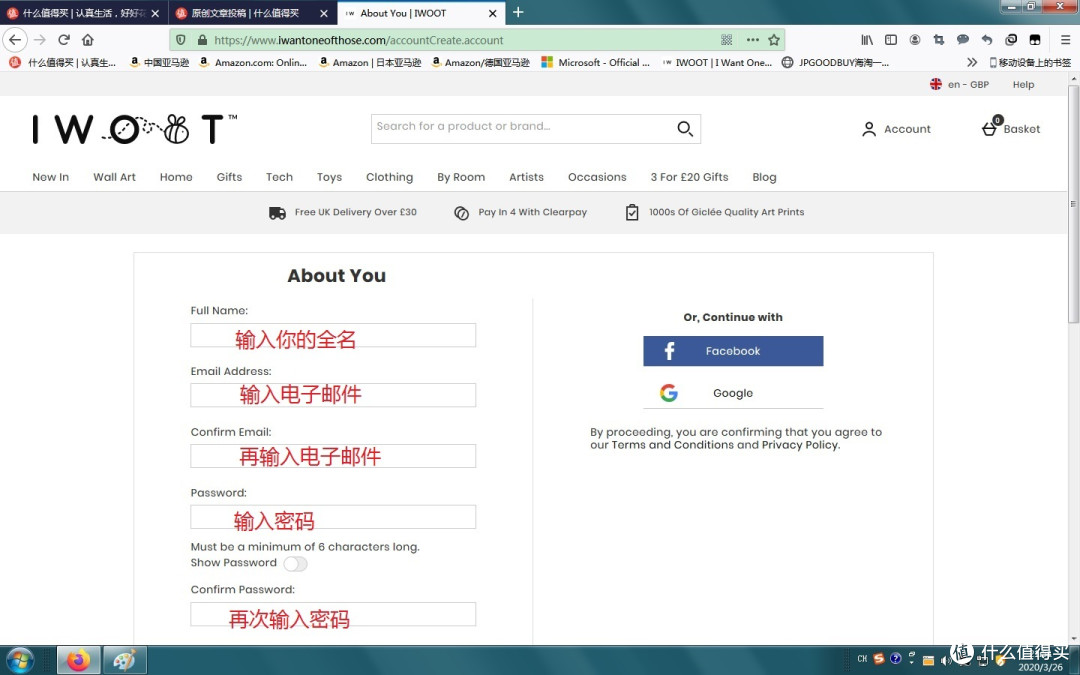Click the Windows Start button
Viewport: 1080px width, 675px height.
pyautogui.click(x=19, y=661)
